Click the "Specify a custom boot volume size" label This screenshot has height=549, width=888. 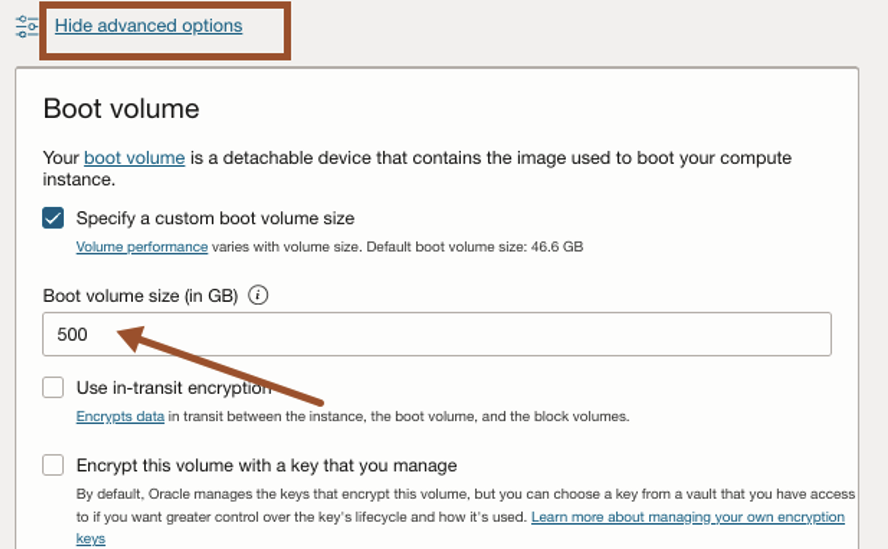point(215,218)
